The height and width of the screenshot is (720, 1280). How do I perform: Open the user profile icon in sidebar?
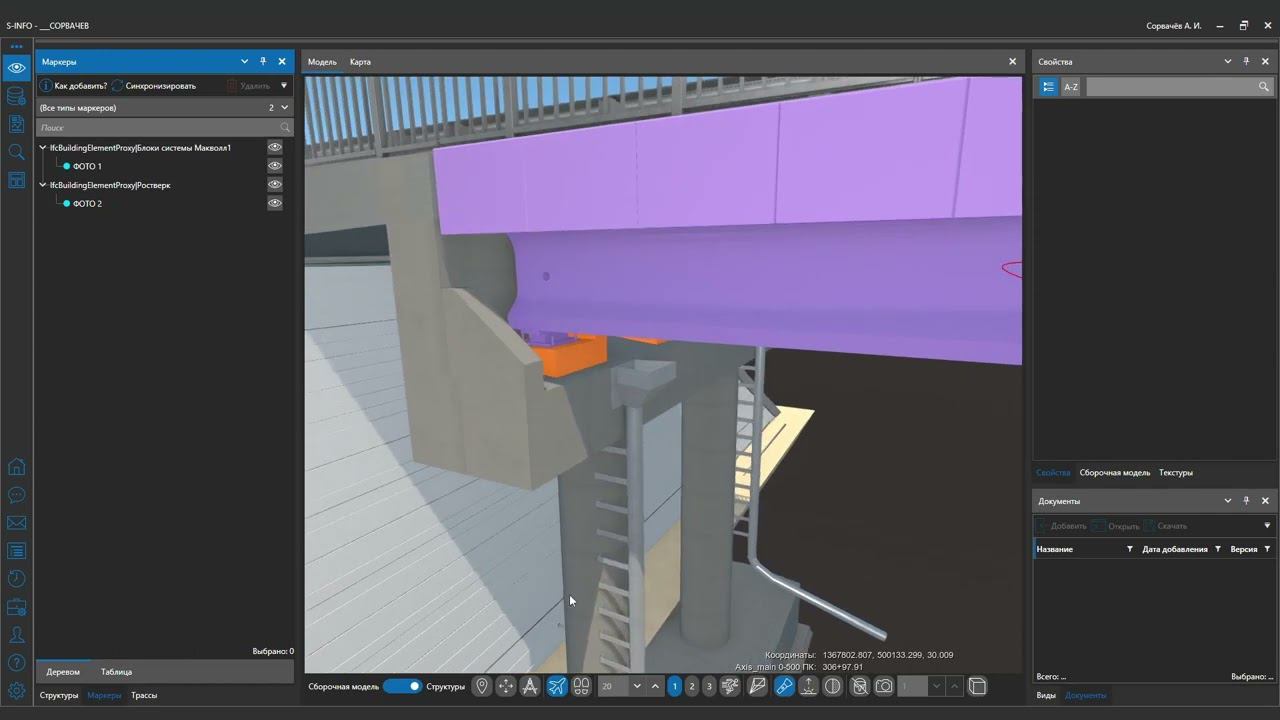tap(16, 635)
